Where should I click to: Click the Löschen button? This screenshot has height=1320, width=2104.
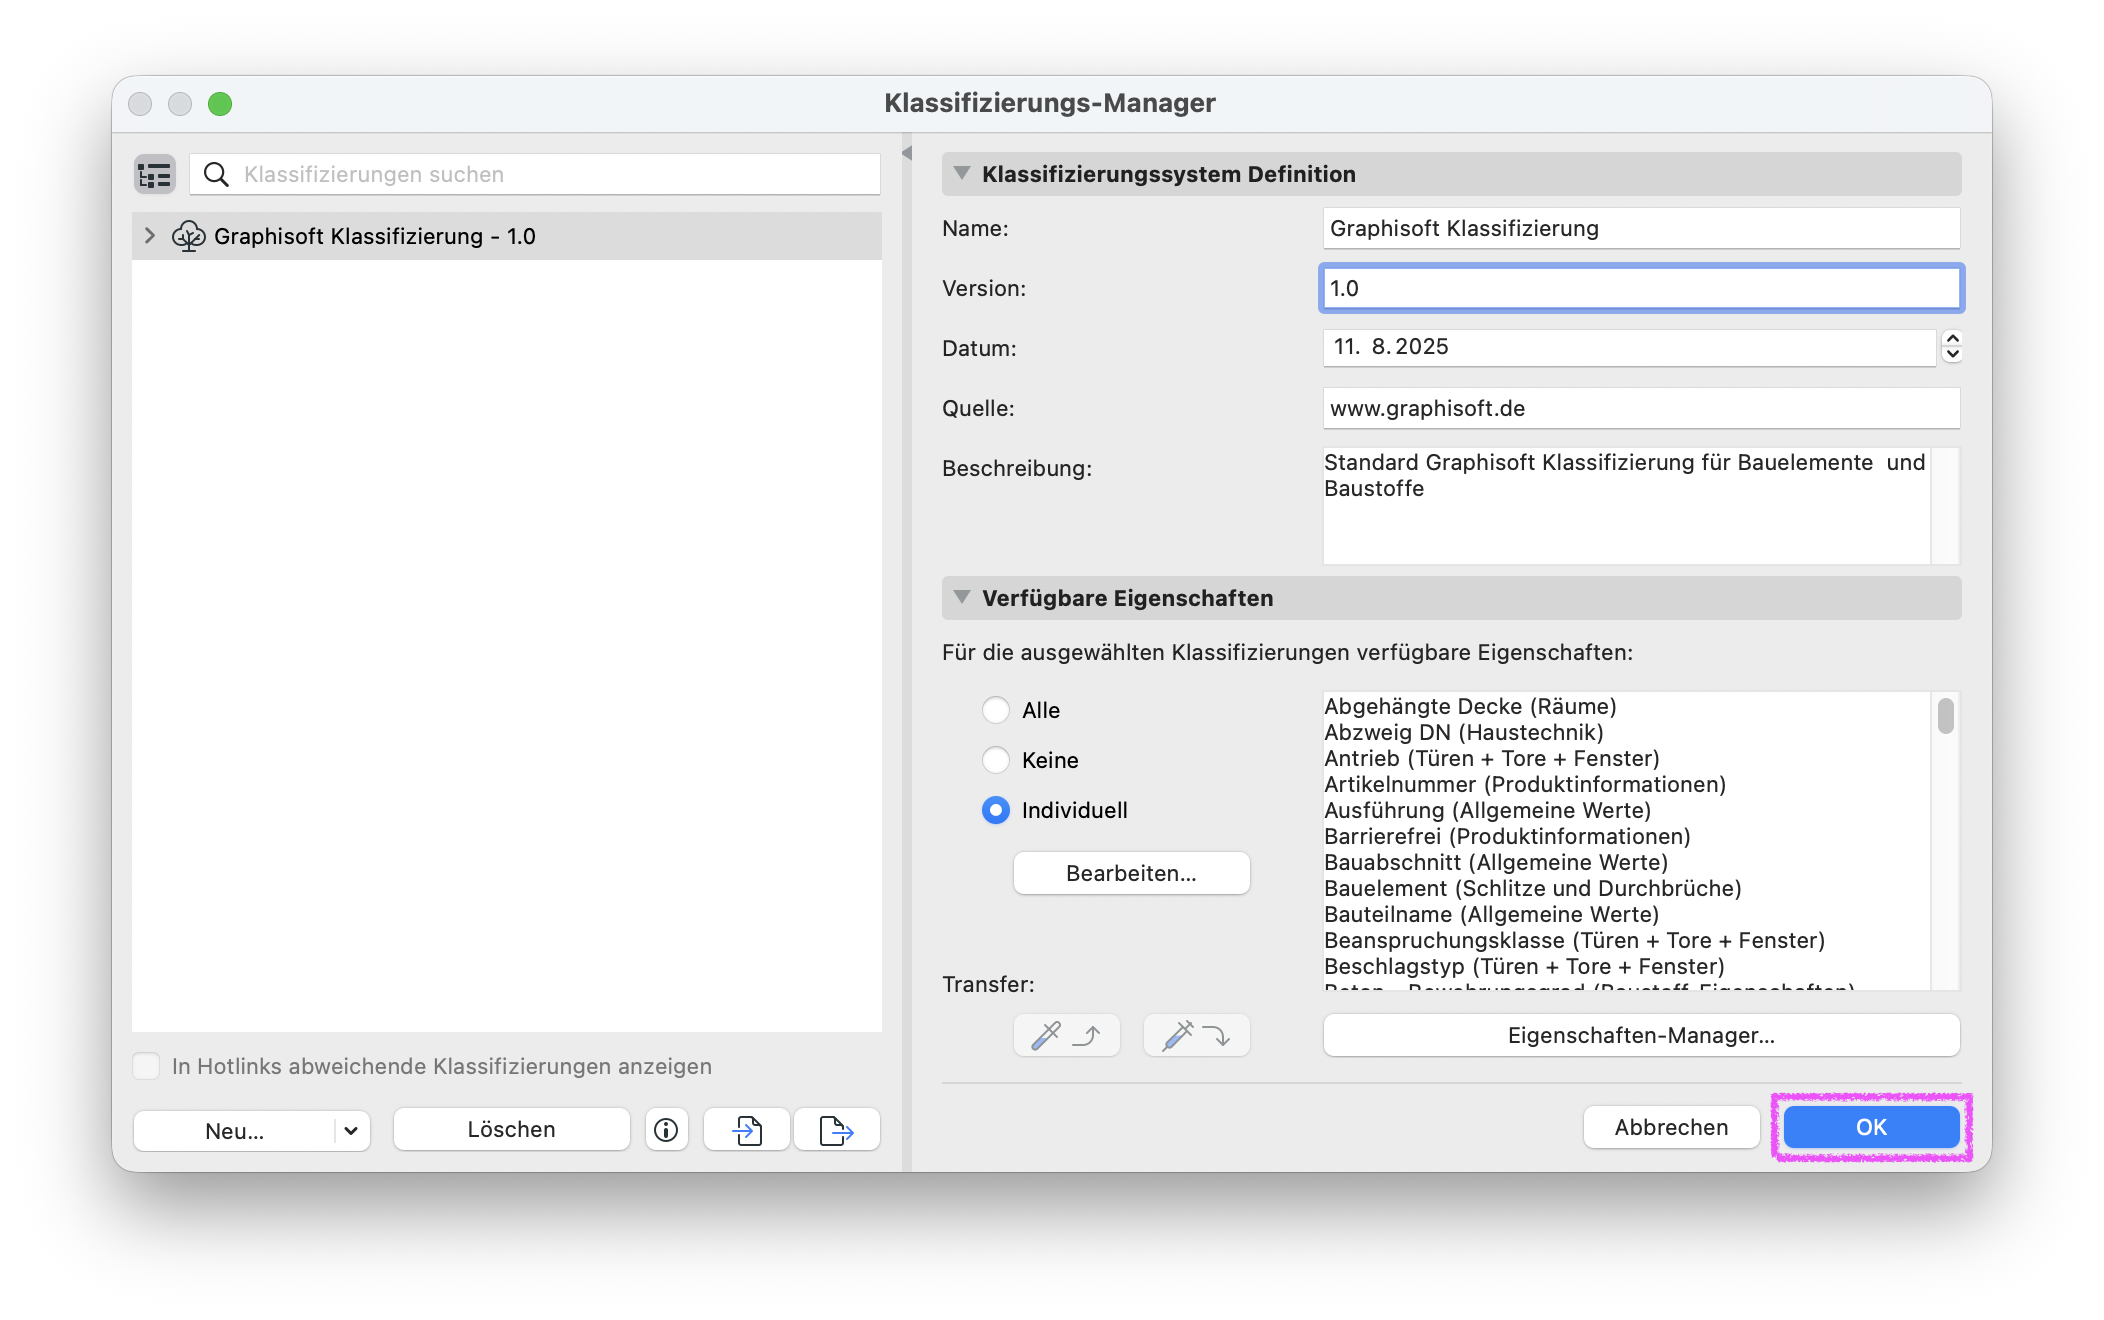pos(511,1129)
